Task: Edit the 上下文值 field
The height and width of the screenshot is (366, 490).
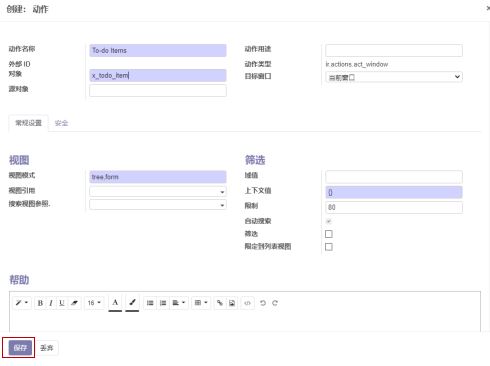Action: [394, 192]
